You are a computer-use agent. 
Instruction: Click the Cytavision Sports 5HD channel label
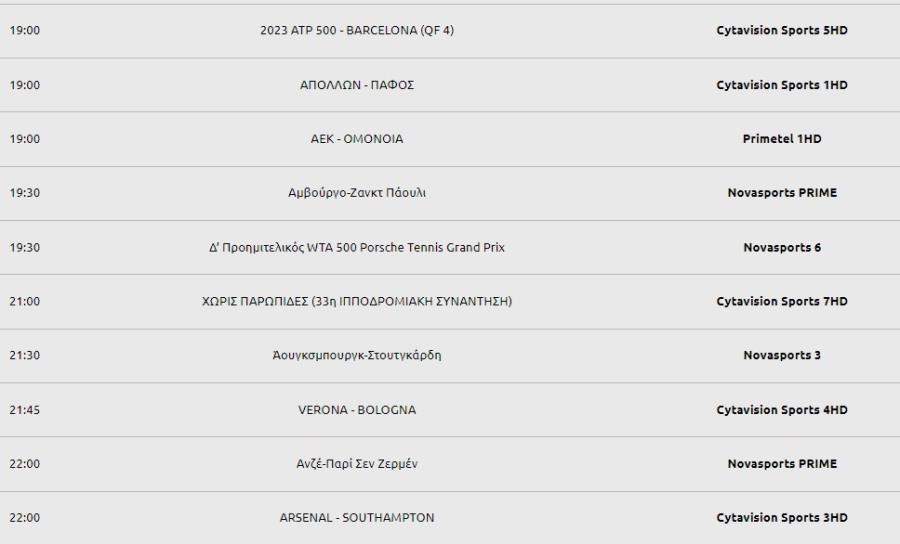[x=782, y=30]
